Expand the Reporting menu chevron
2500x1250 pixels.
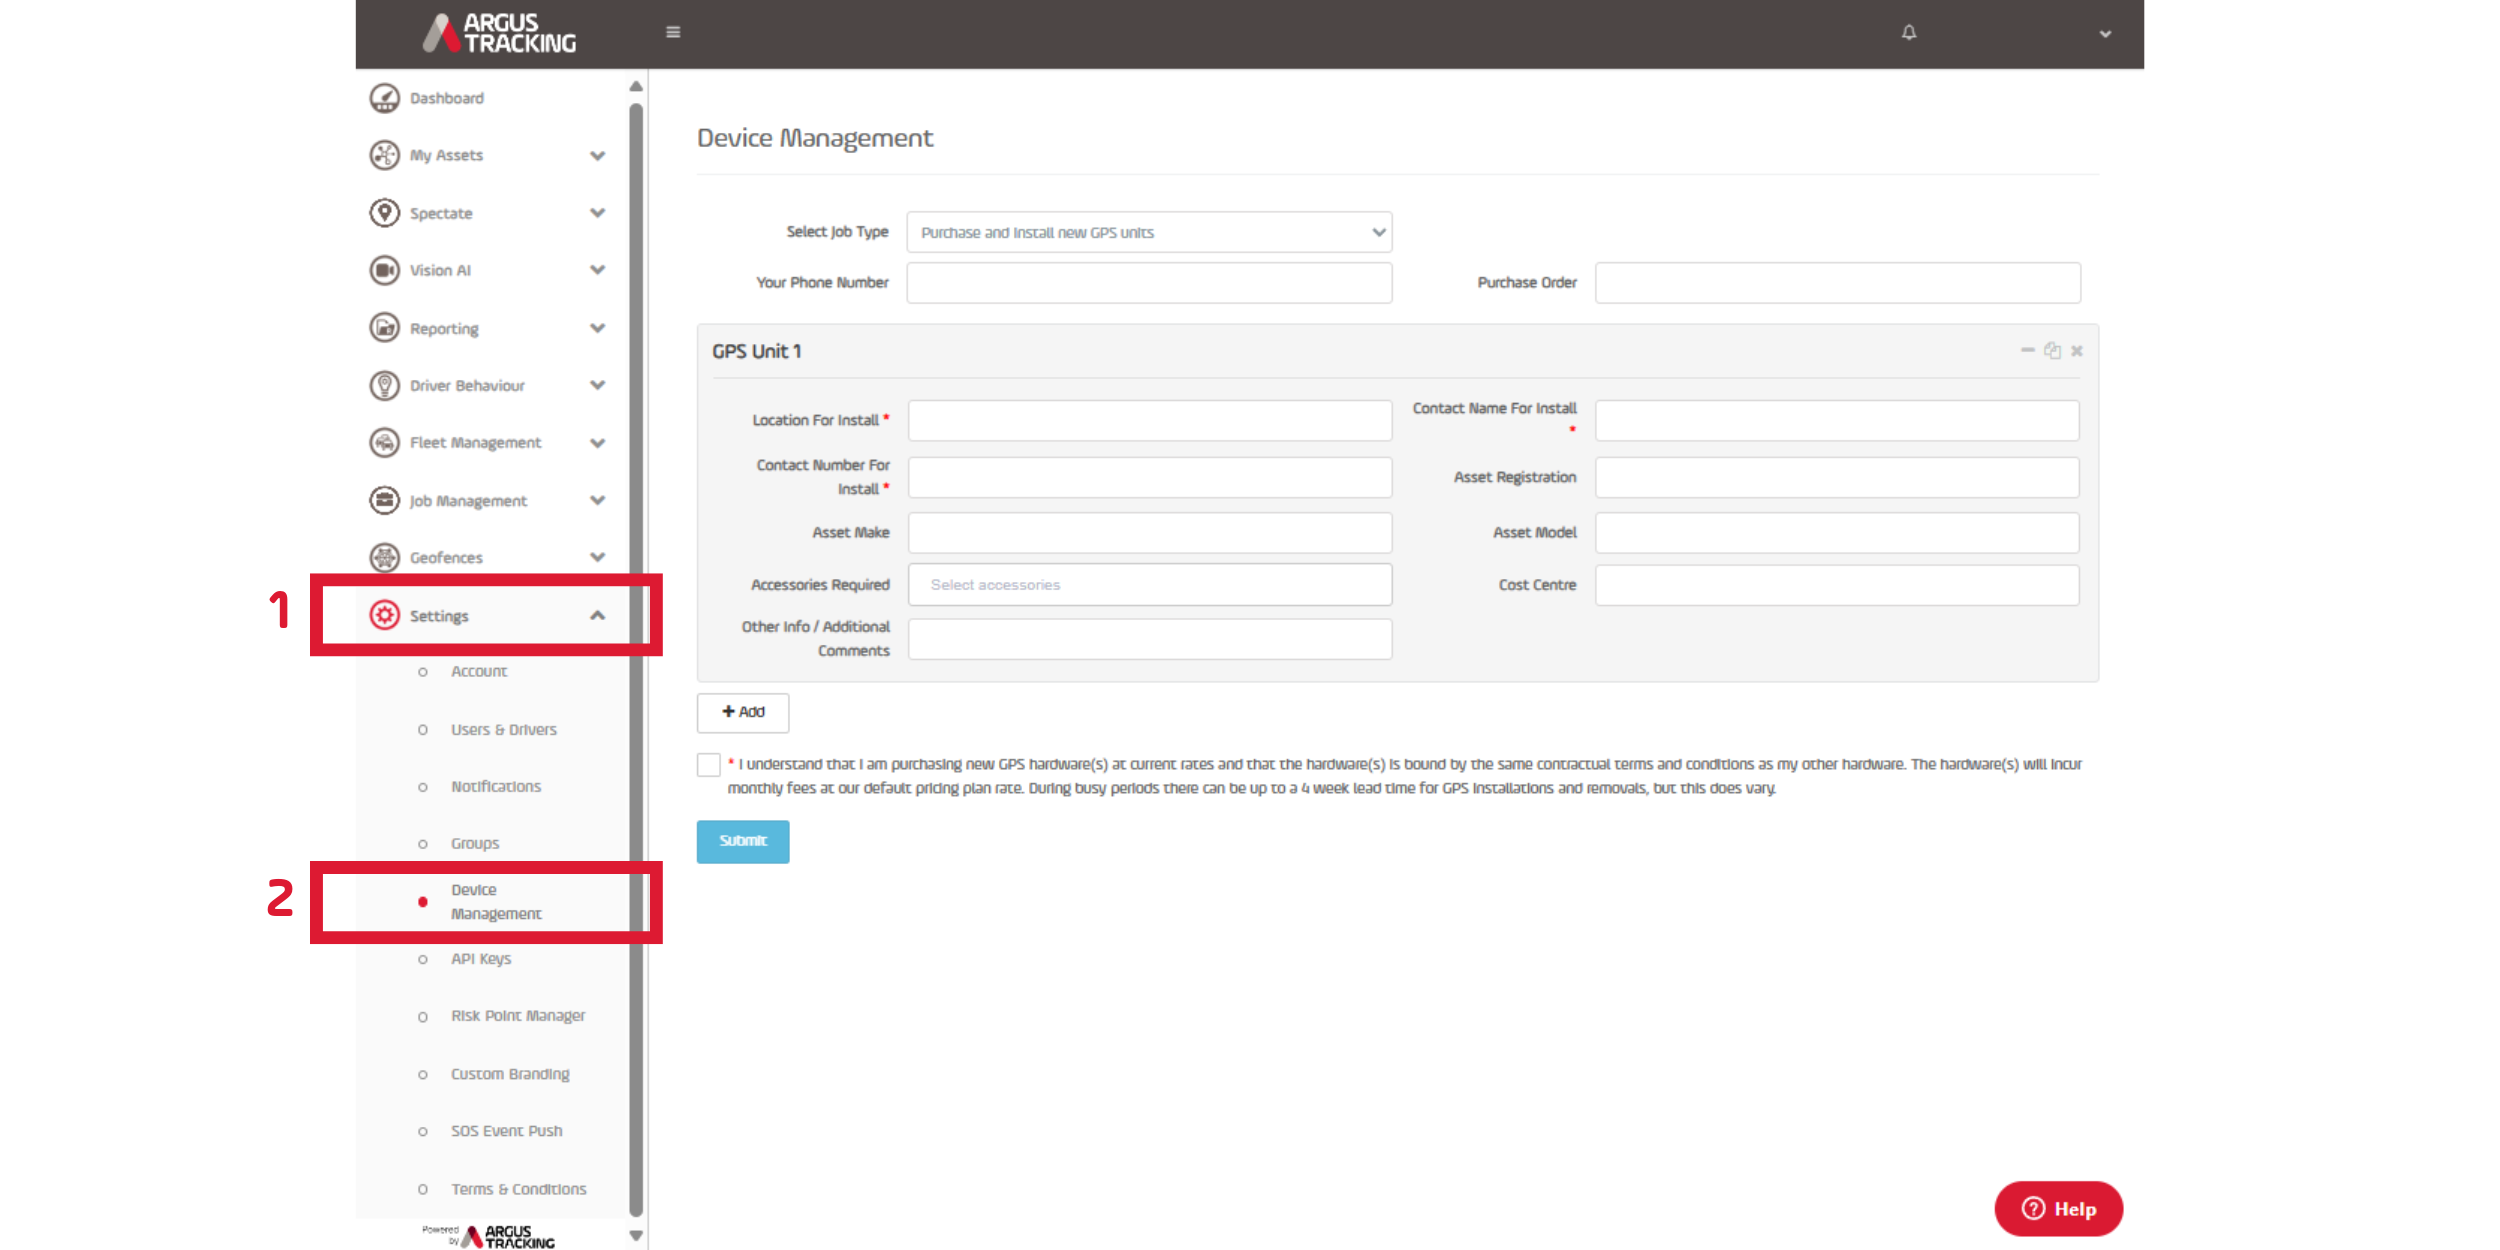click(x=598, y=328)
